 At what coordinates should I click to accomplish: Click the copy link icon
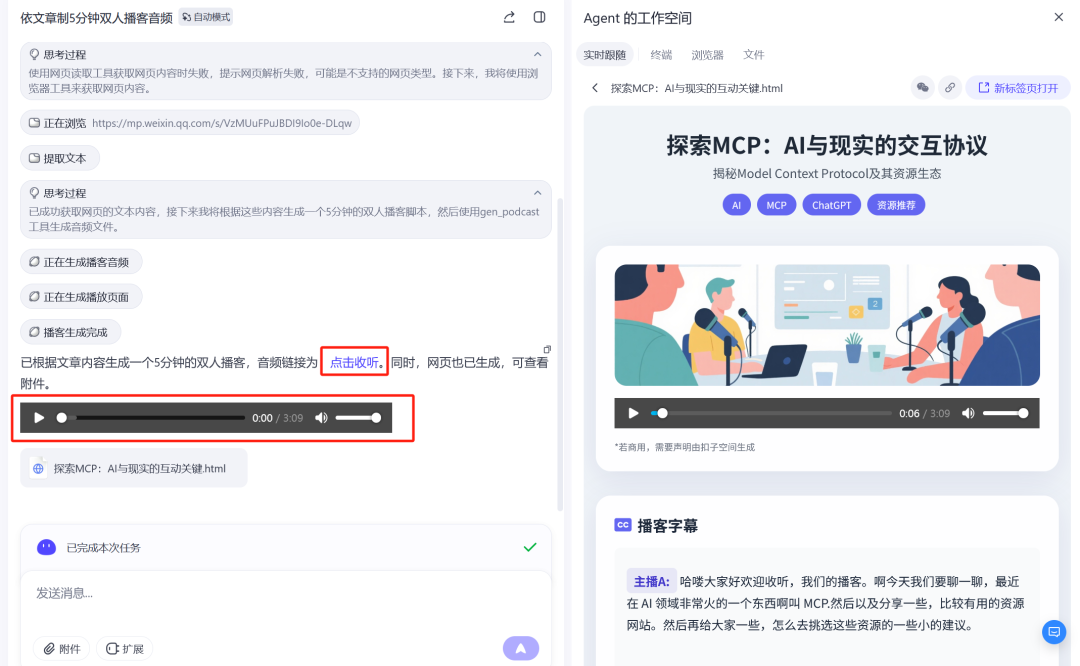(x=950, y=87)
